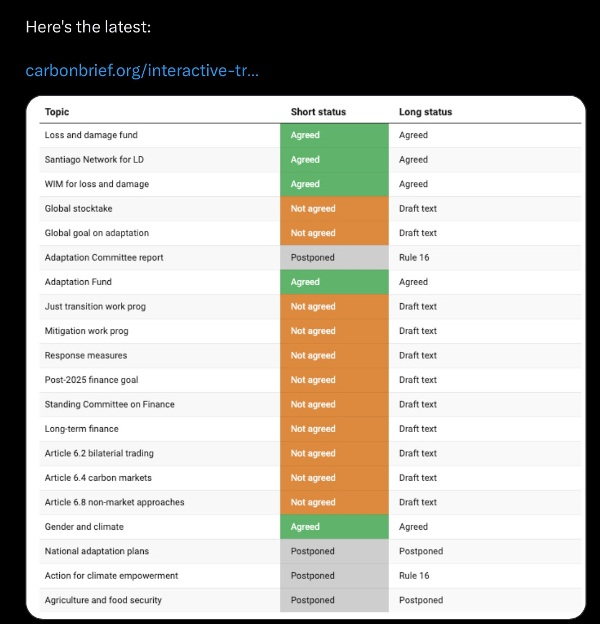Click the Article 6.2 bilateral trading topic
Viewport: 600px width, 624px height.
tap(99, 453)
